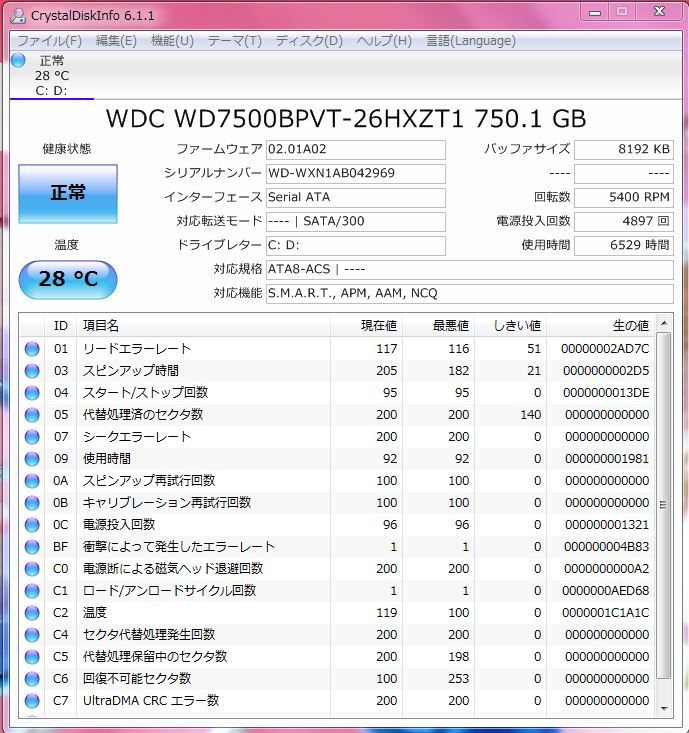Click status orb for C0 磁気ヘッド退避回数
This screenshot has height=733, width=689.
pos(32,568)
